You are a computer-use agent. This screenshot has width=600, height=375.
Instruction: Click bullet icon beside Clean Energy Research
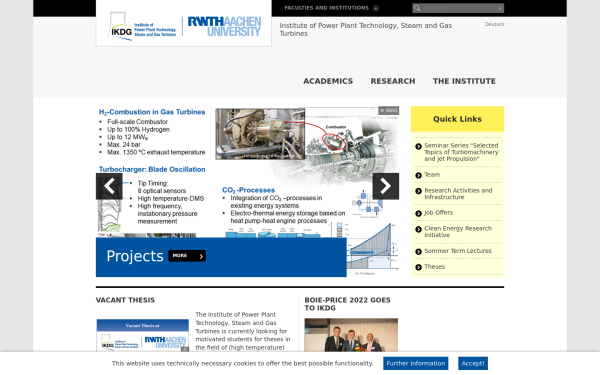point(418,229)
